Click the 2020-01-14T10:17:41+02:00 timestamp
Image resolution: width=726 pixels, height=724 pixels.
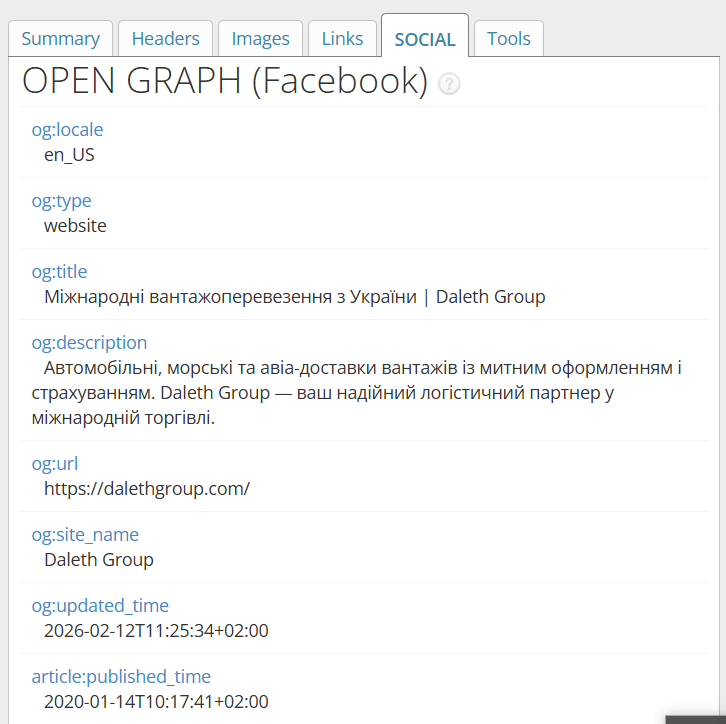(156, 701)
